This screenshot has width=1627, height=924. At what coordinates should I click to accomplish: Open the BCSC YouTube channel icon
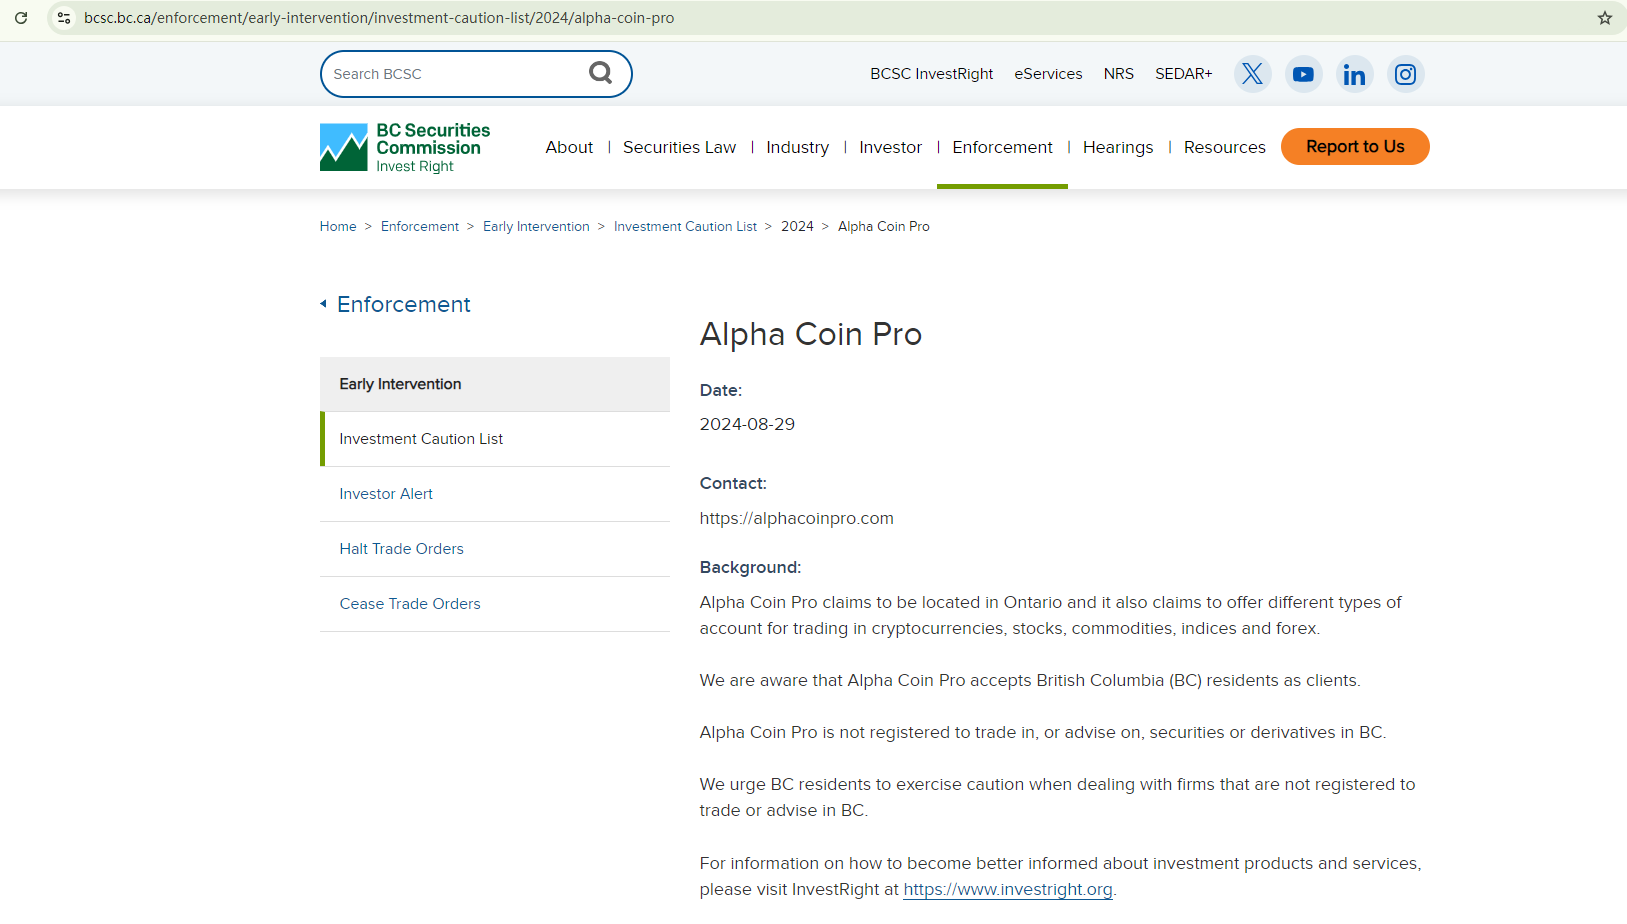point(1303,74)
